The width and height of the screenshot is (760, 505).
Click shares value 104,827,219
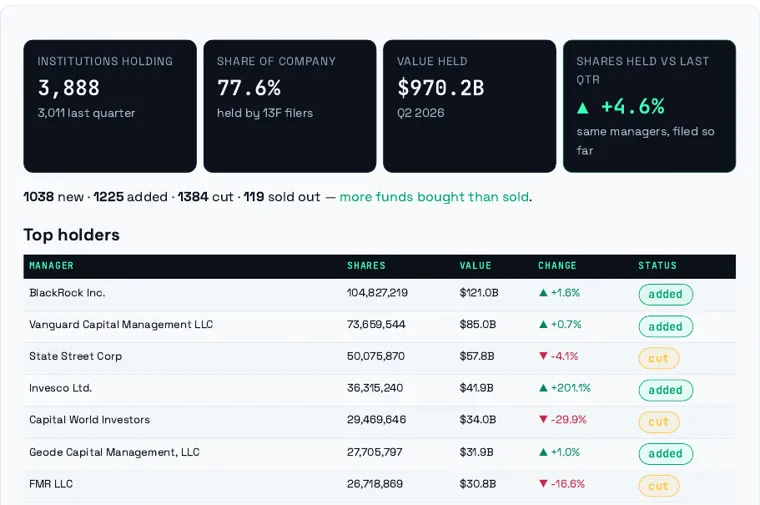click(x=377, y=293)
